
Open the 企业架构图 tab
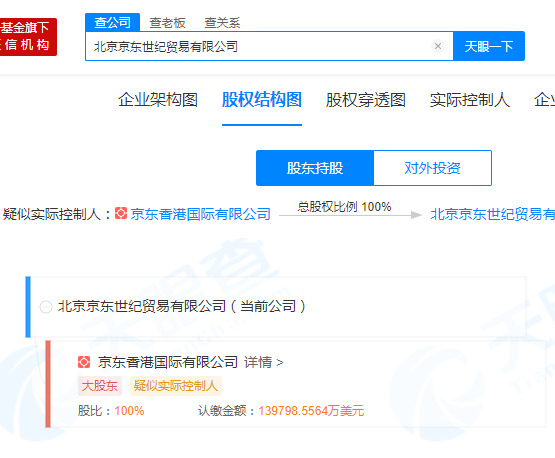[158, 99]
